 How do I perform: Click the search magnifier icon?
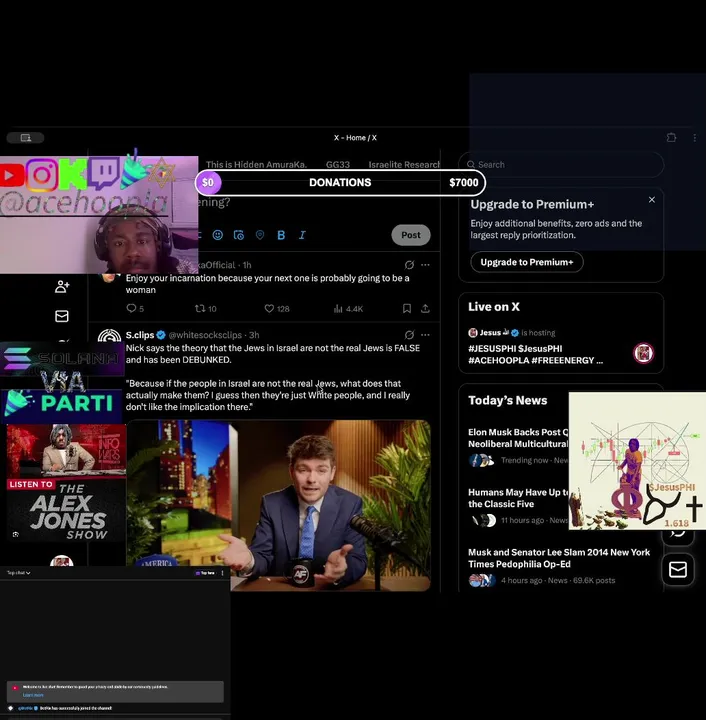471,164
